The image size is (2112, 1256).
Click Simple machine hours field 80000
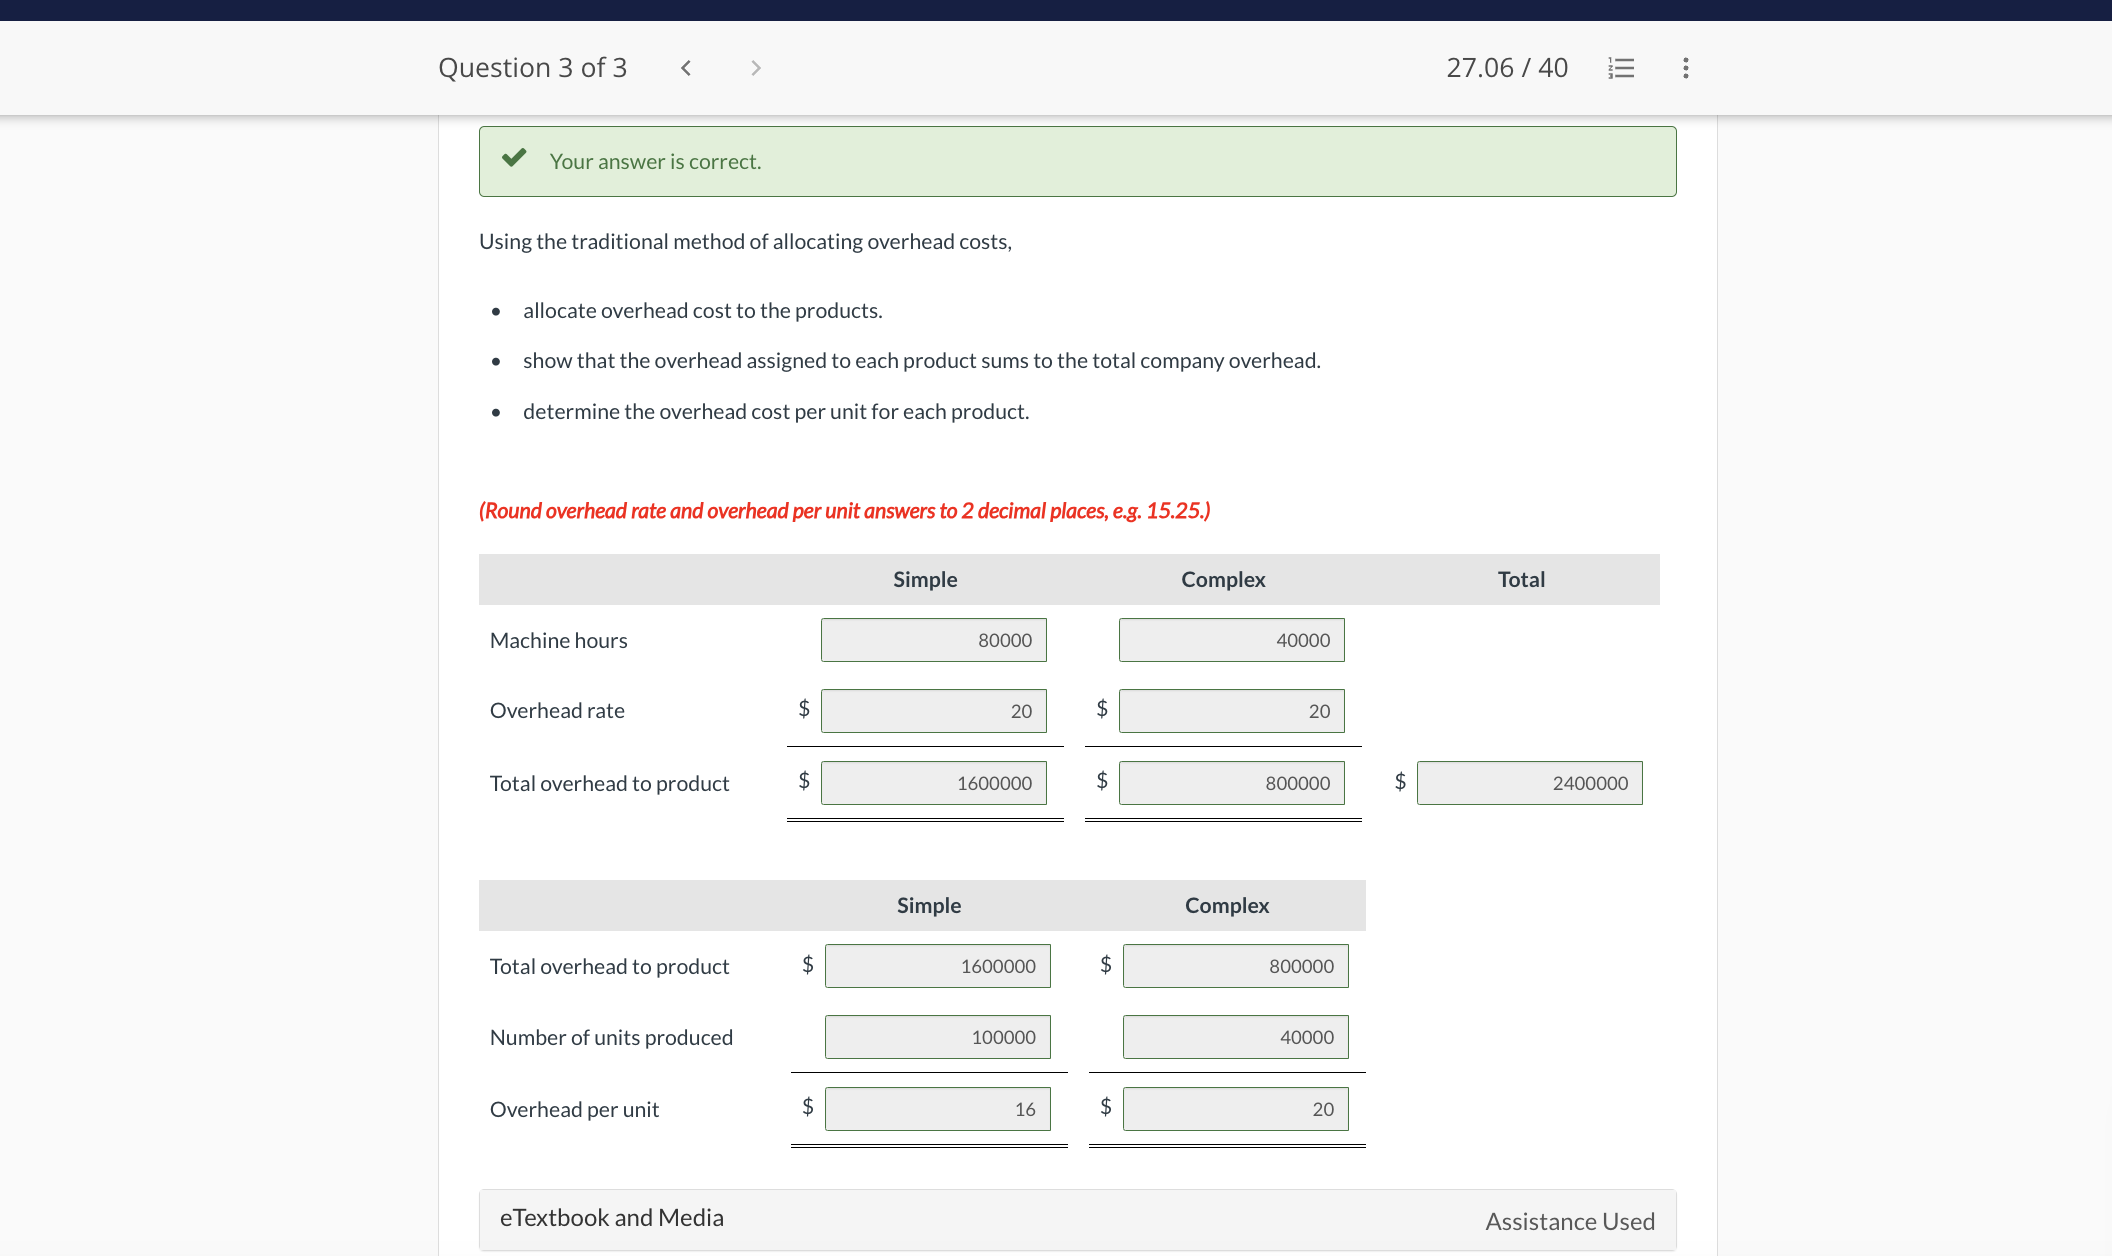coord(933,640)
